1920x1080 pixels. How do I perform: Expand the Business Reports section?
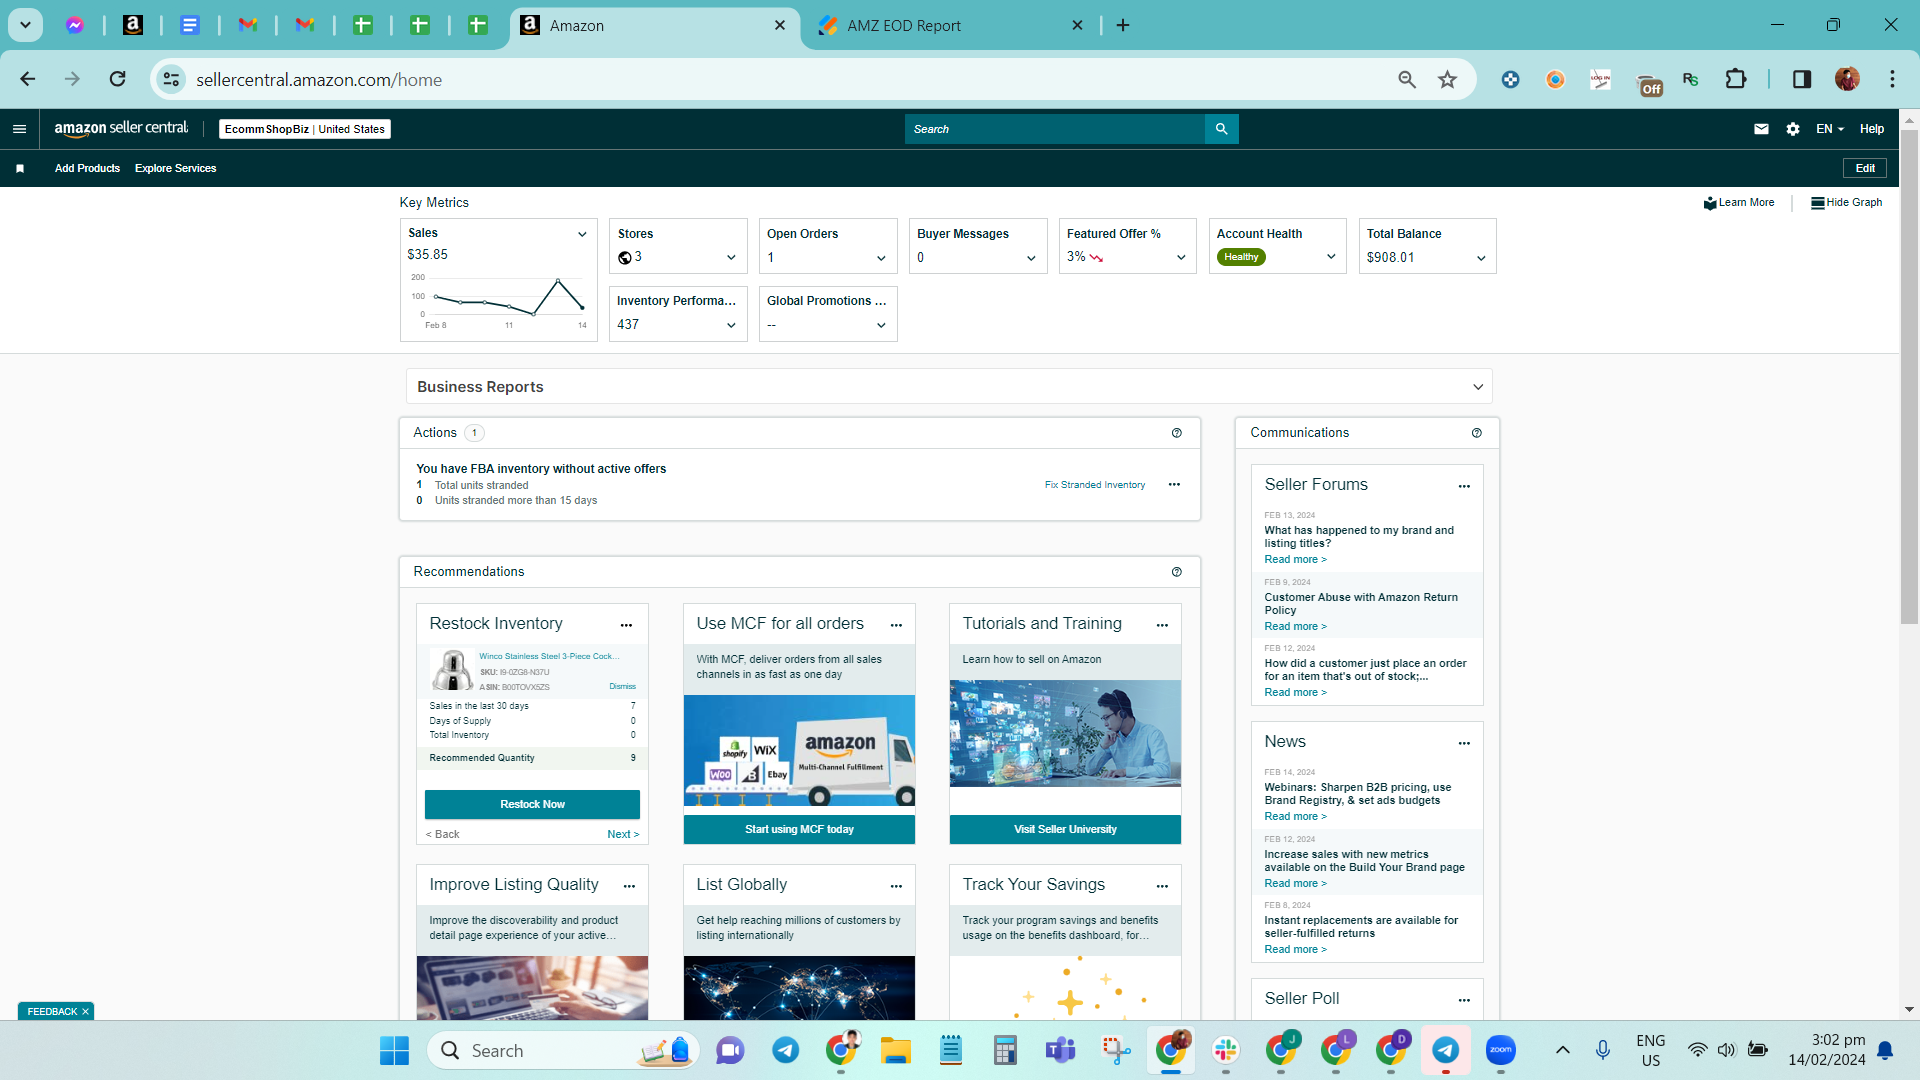click(x=949, y=387)
